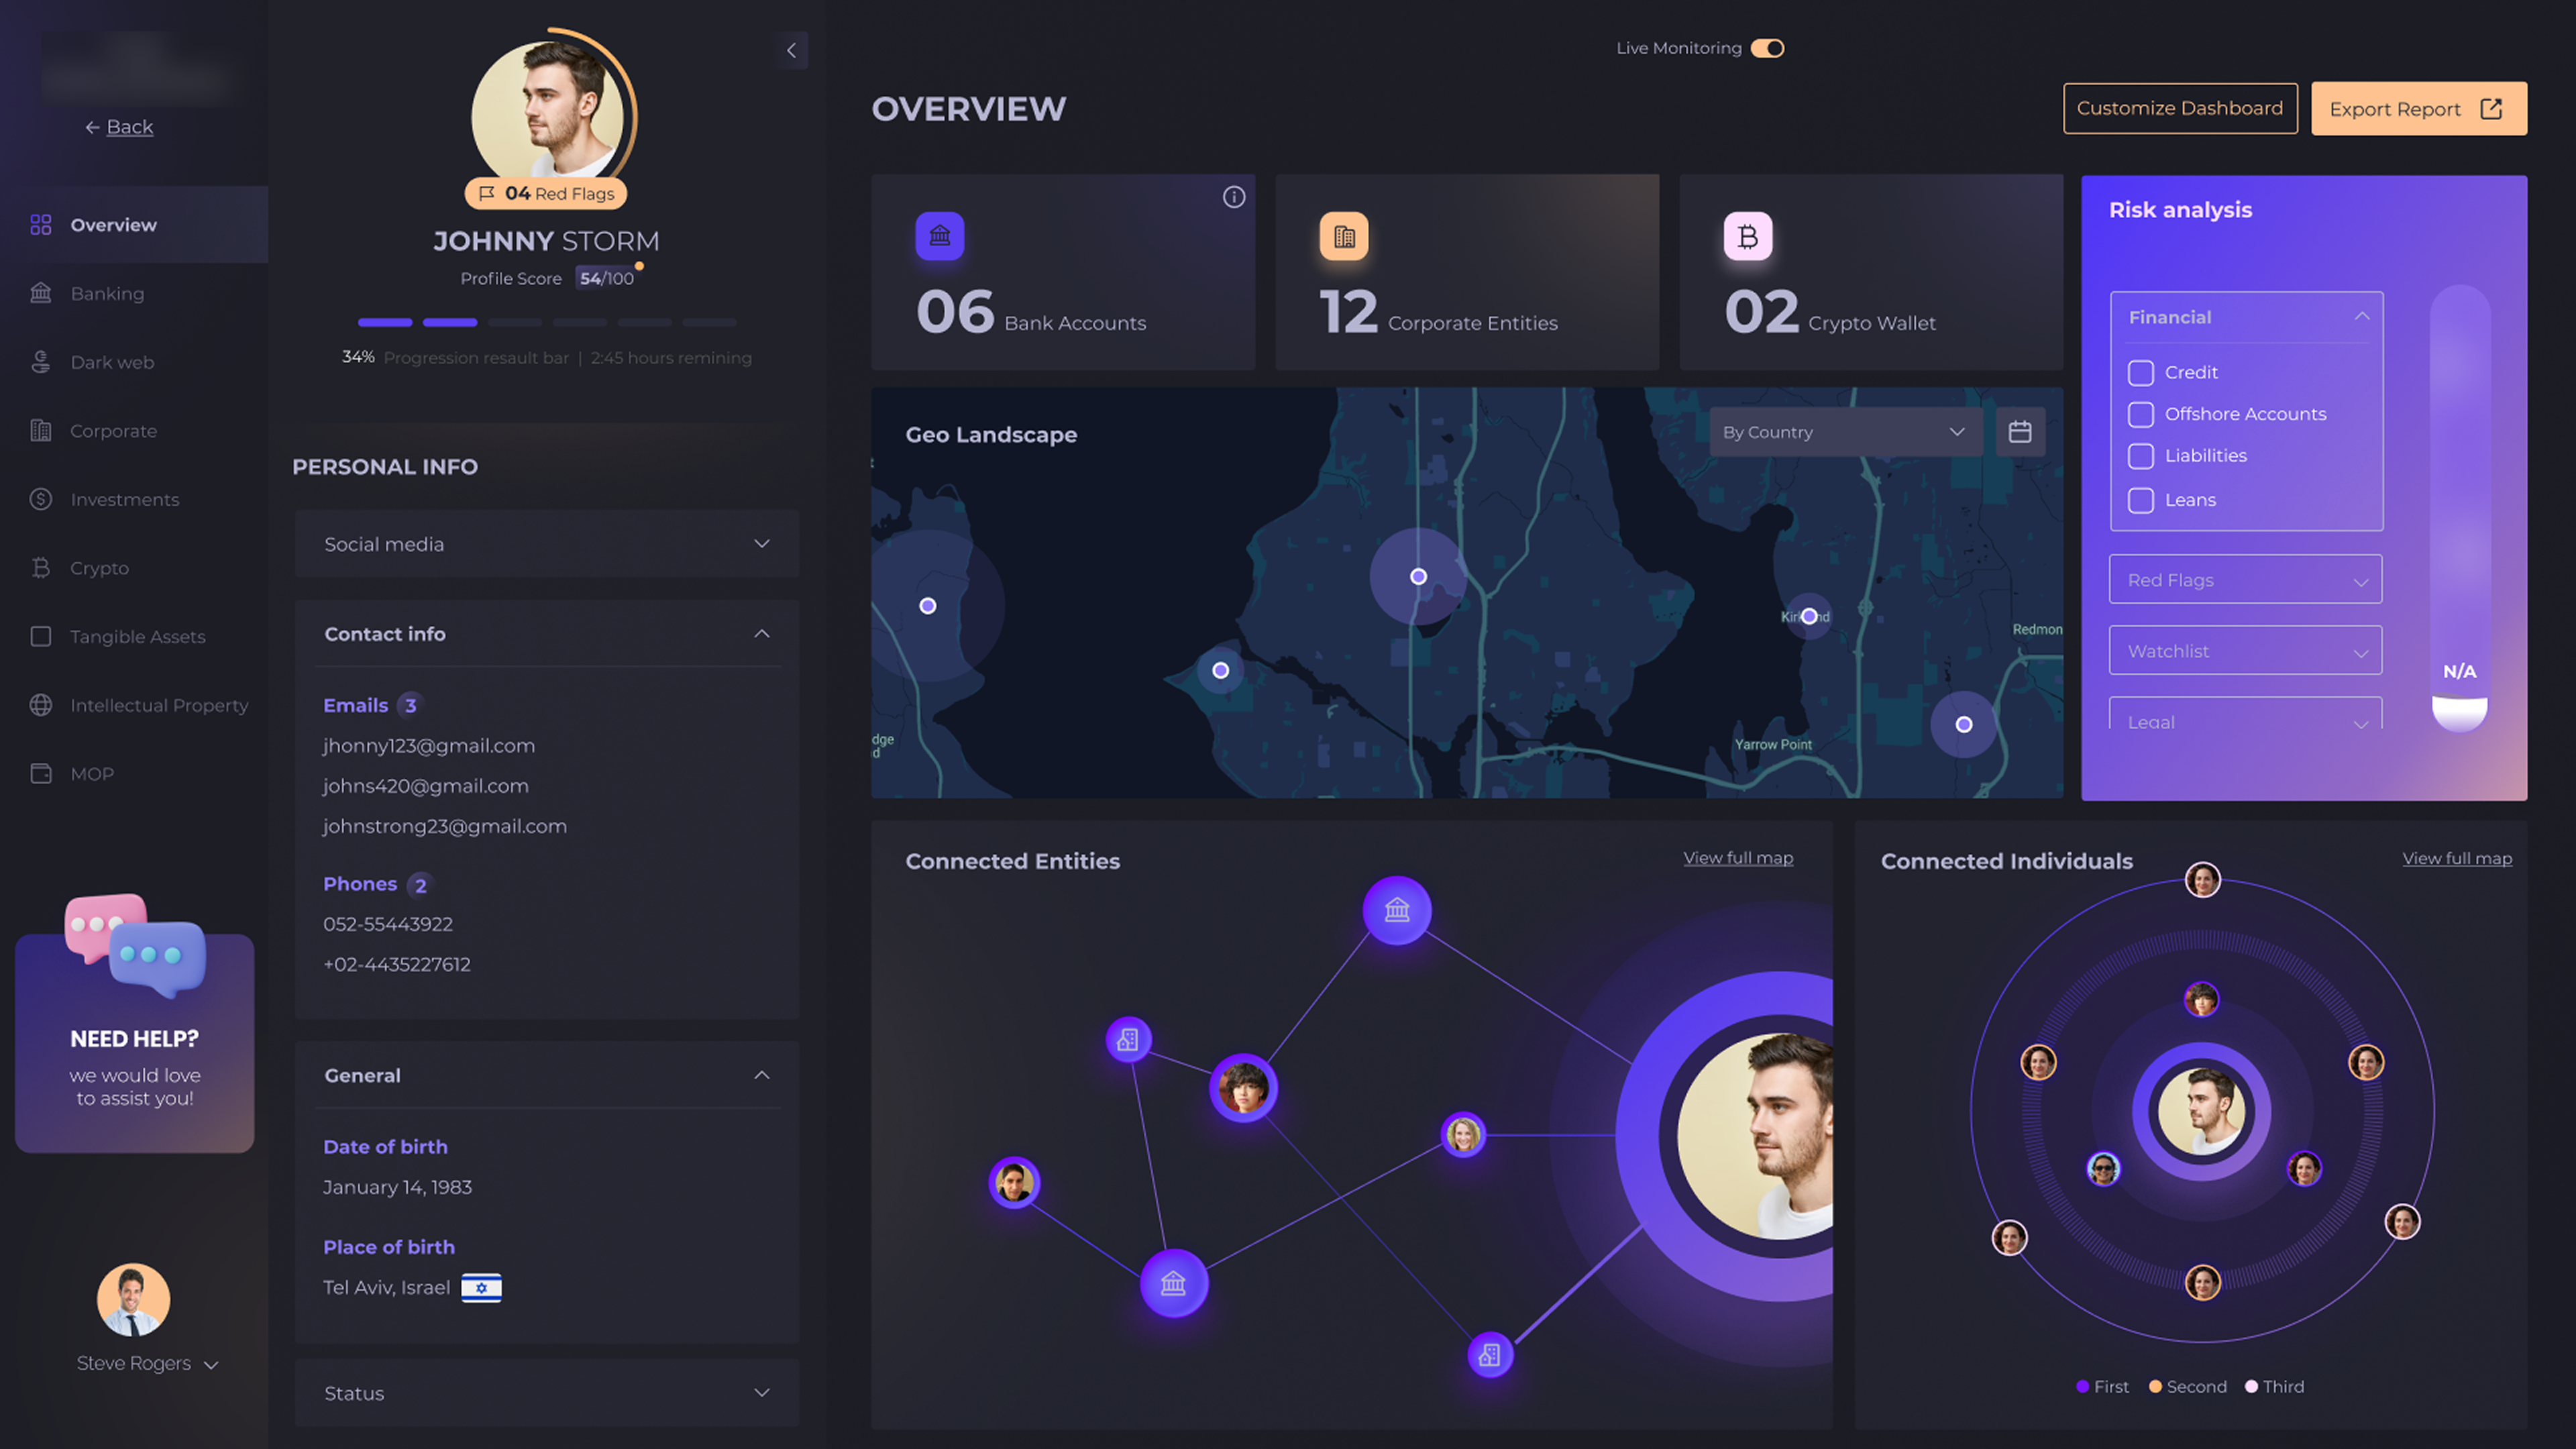Click the map marker near Yarrow Point
This screenshot has width=2576, height=1449.
(1964, 724)
